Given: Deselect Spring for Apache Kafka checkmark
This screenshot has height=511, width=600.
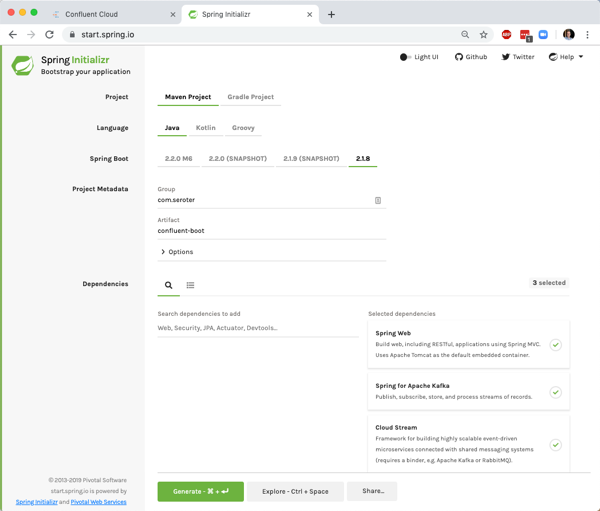Looking at the screenshot, I should [556, 392].
